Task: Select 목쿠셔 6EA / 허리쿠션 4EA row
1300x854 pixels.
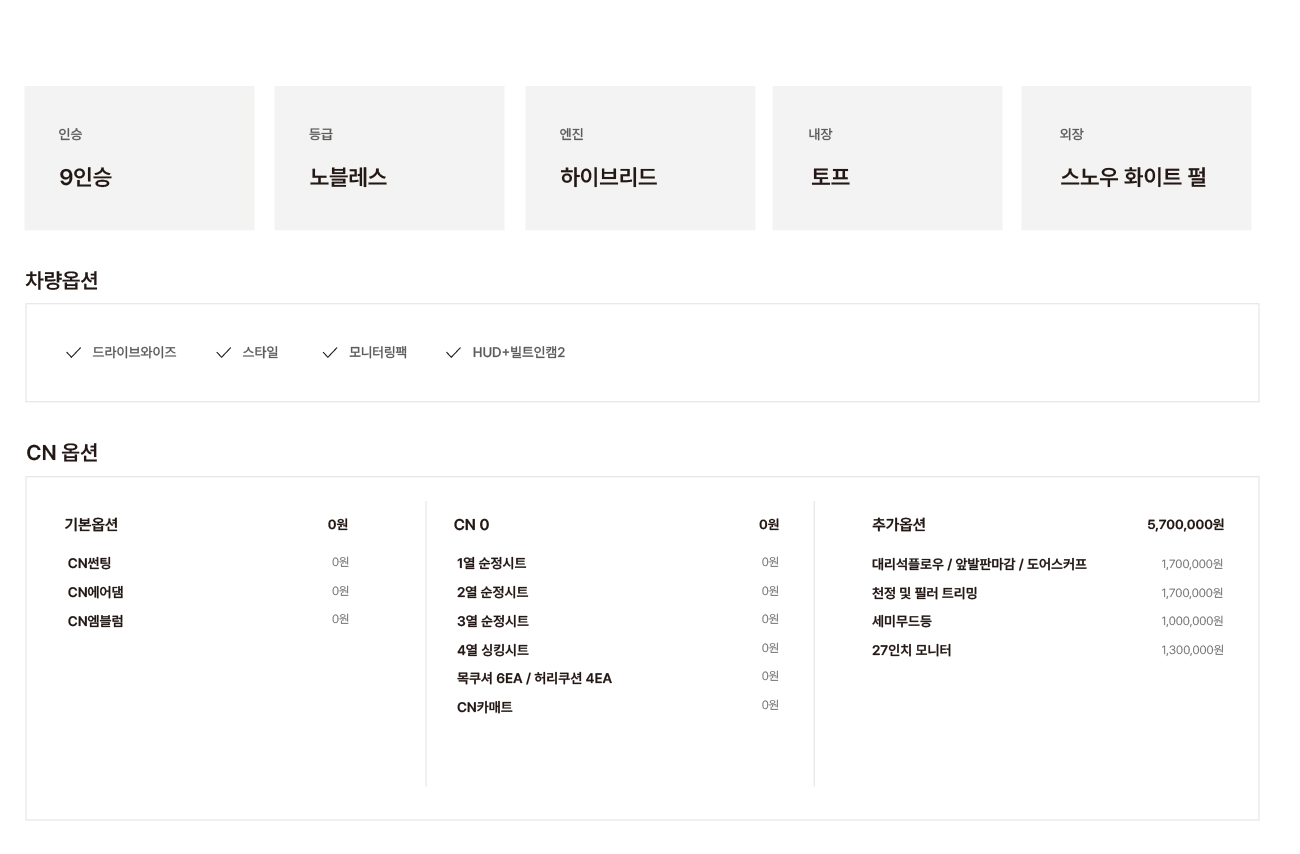Action: click(x=617, y=678)
